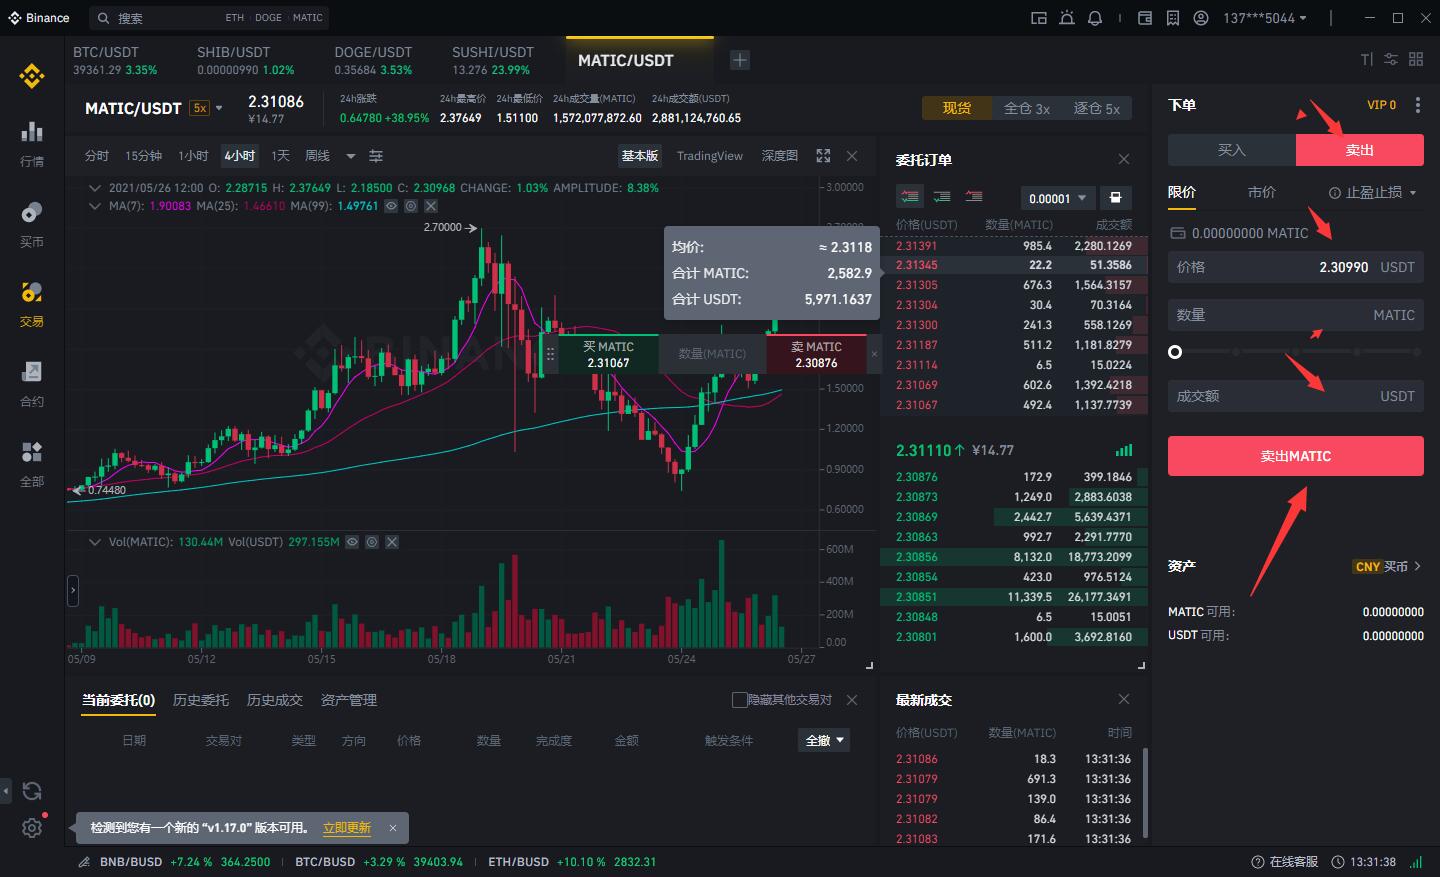Viewport: 1440px width, 877px height.
Task: Check 隐藏其他交易对 checkbox
Action: (x=740, y=700)
